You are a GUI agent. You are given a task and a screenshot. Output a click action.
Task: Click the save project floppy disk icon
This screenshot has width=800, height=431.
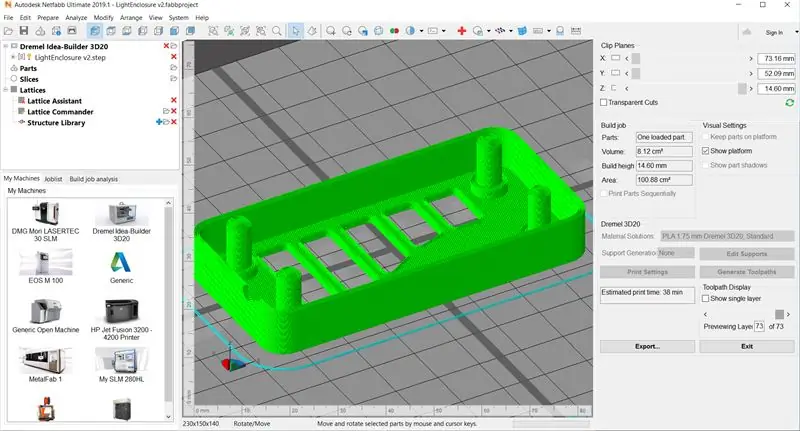tap(24, 31)
